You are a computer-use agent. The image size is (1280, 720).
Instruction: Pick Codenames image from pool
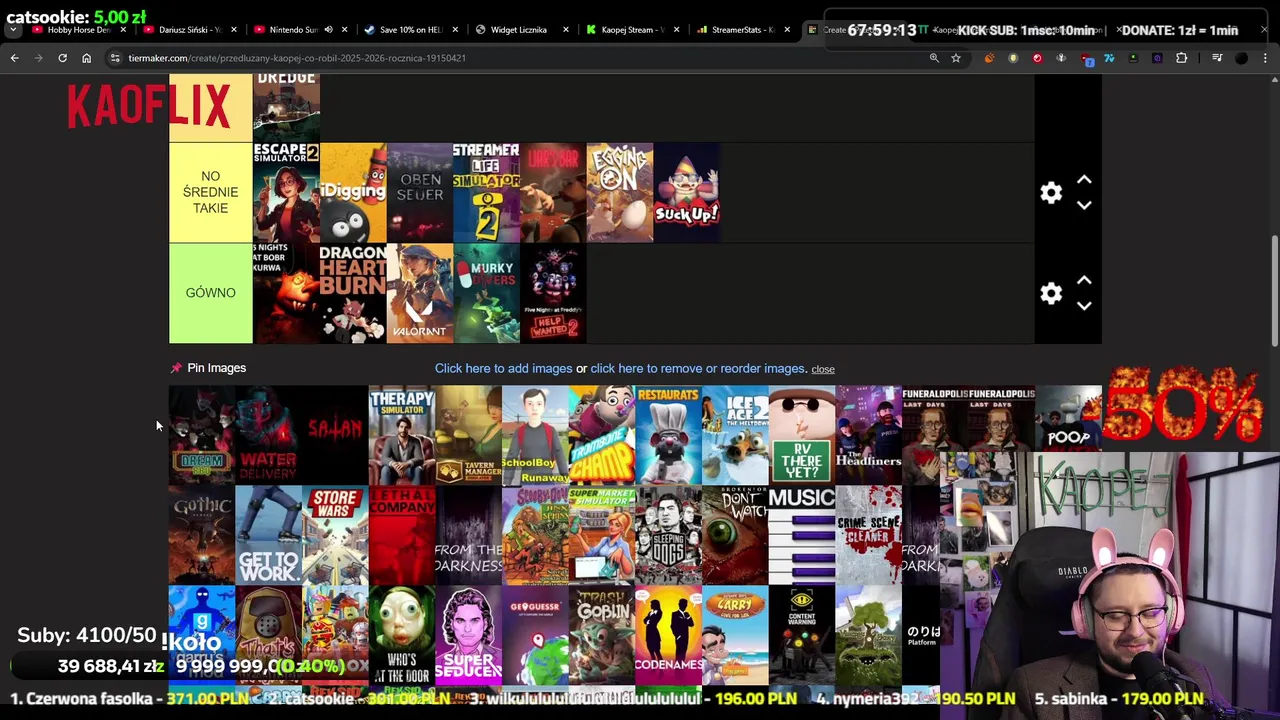click(668, 635)
